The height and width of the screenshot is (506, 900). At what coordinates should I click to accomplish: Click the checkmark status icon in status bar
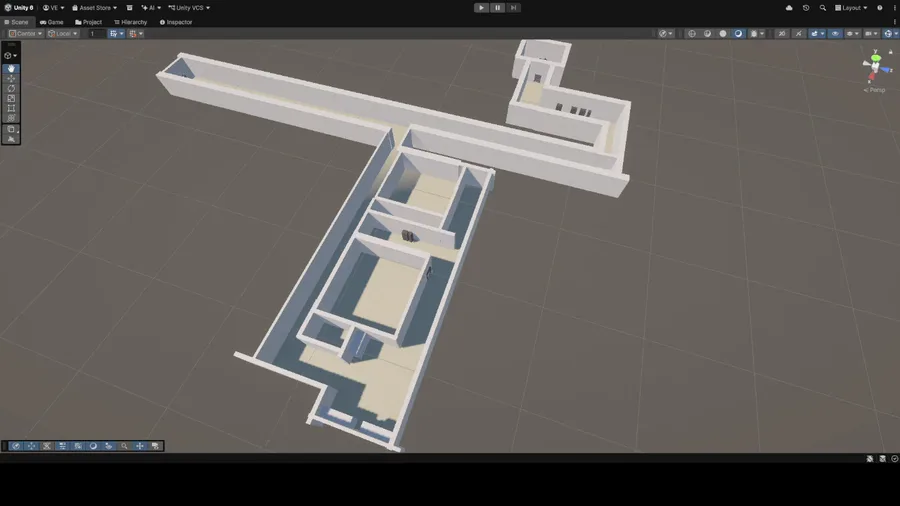point(894,458)
